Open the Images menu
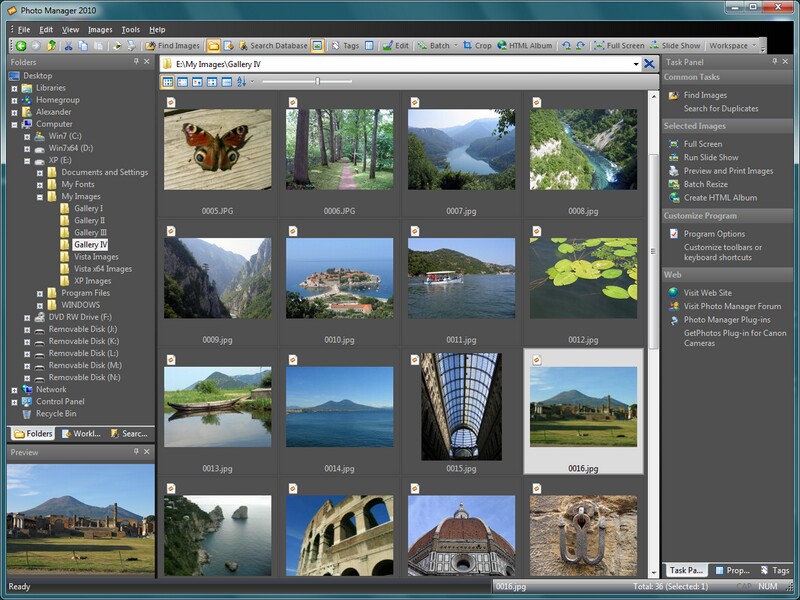The height and width of the screenshot is (600, 800). 100,30
